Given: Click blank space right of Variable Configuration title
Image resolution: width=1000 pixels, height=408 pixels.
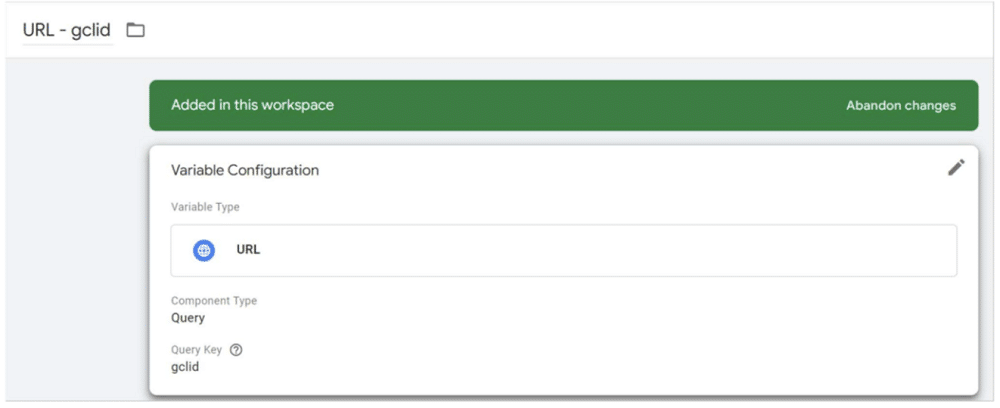Looking at the screenshot, I should point(600,170).
